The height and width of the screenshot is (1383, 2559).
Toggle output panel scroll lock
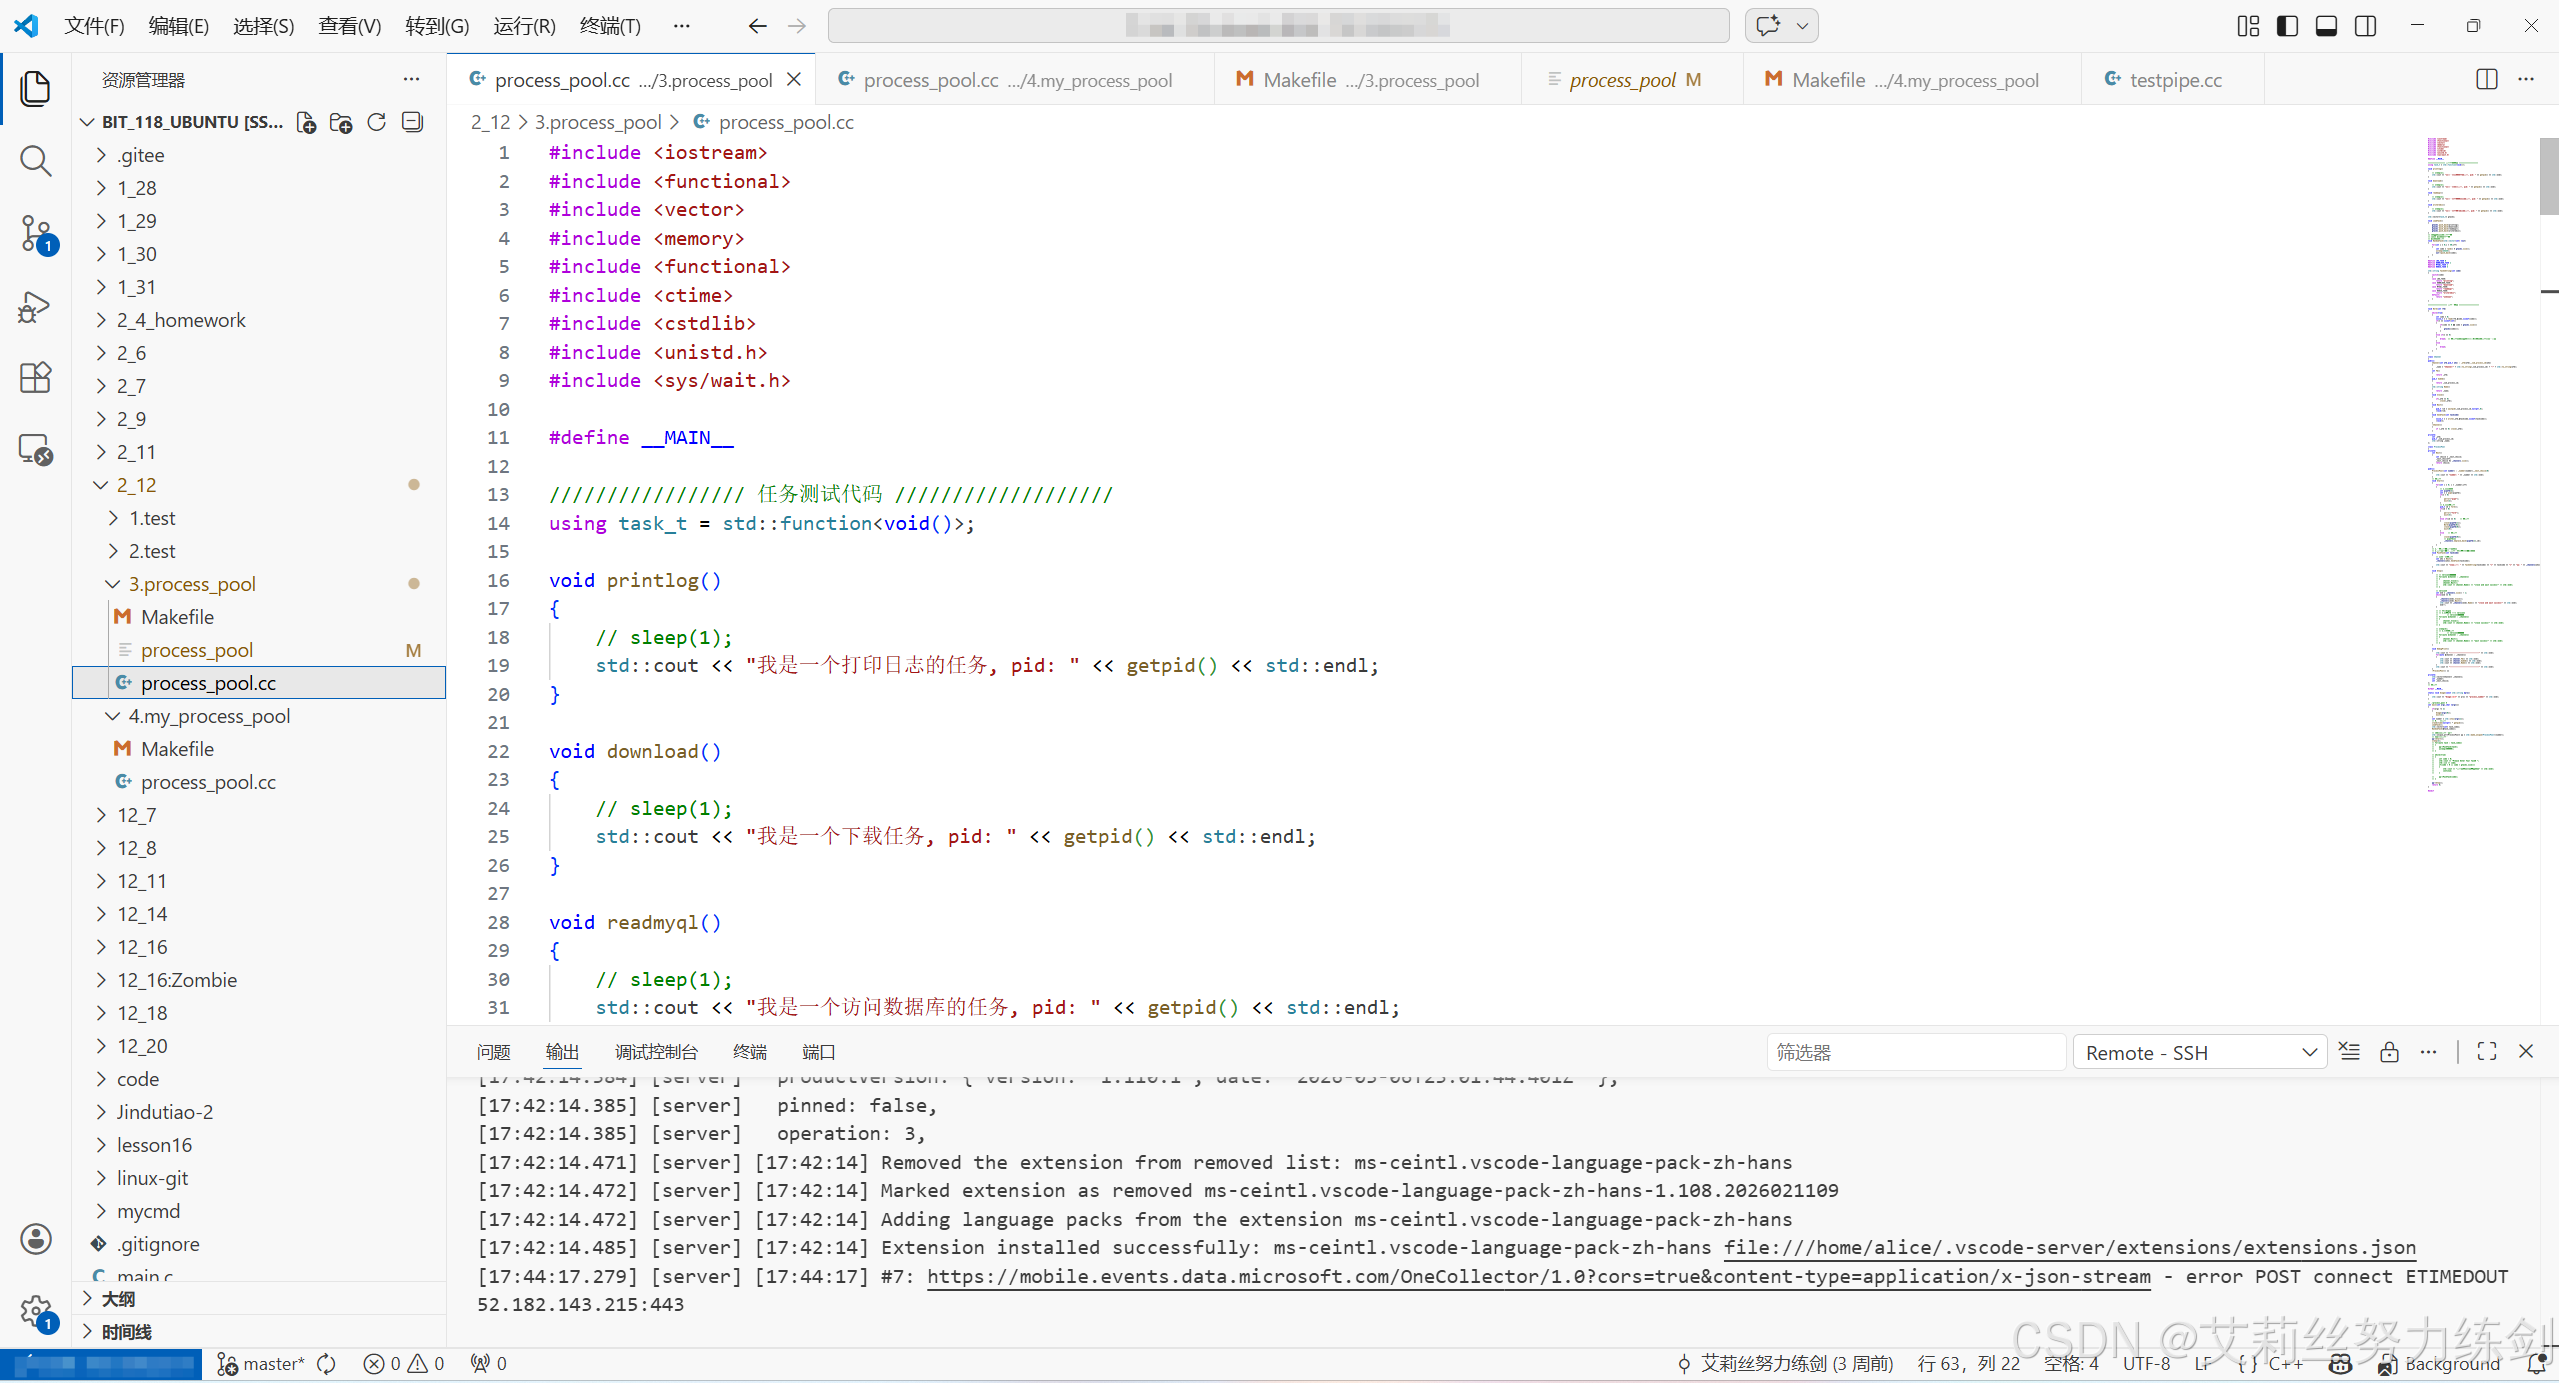click(2389, 1052)
